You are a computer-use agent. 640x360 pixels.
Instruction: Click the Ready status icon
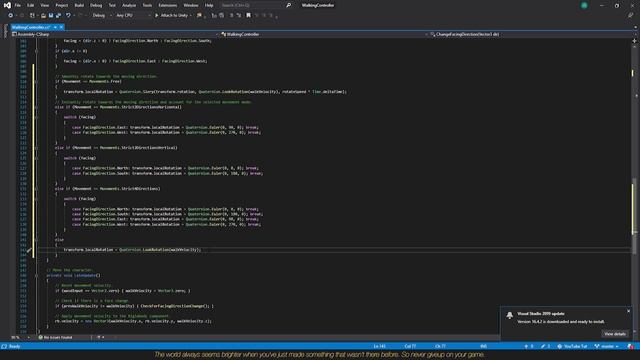(4, 346)
